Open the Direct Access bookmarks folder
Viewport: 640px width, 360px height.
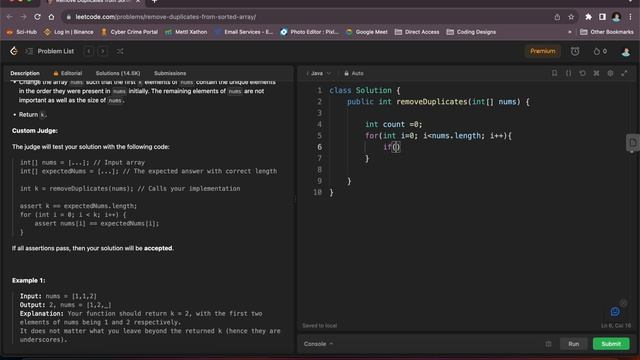point(417,32)
